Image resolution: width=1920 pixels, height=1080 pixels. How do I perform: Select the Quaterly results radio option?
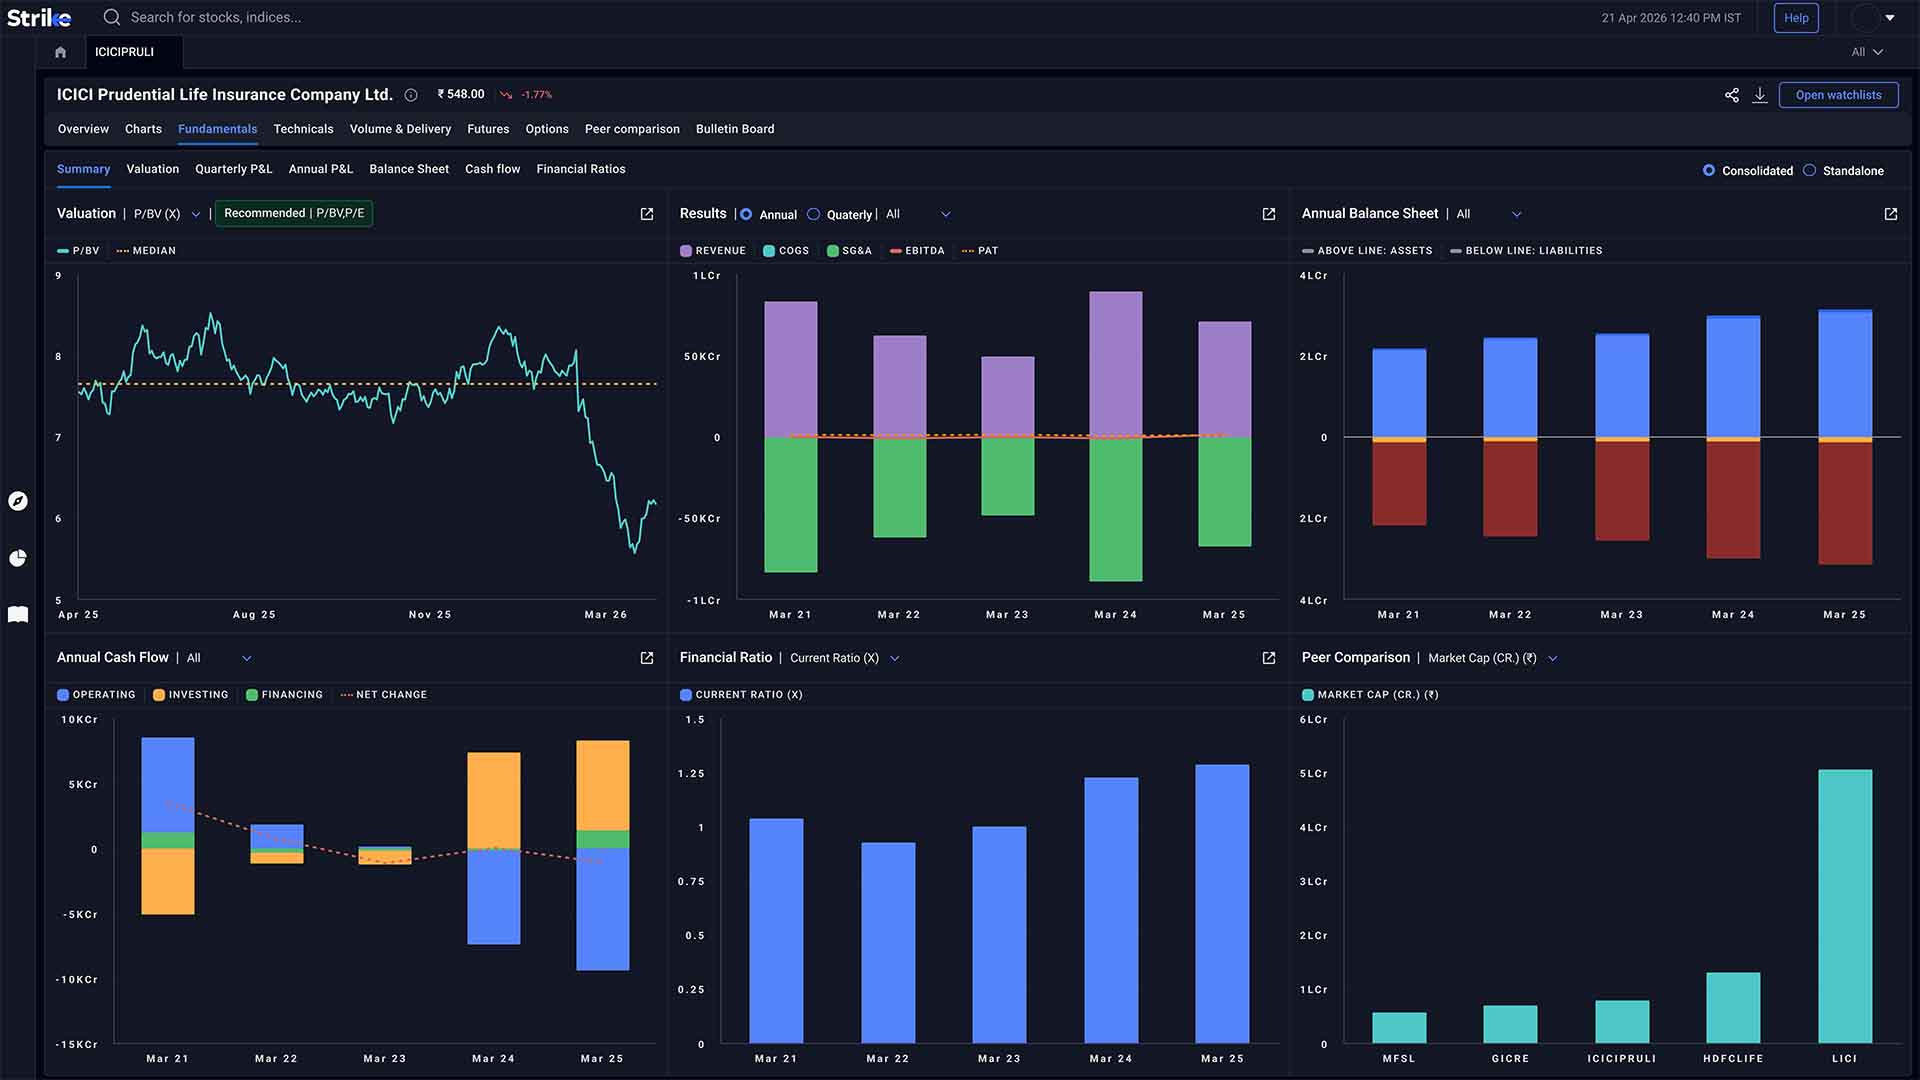click(x=813, y=214)
